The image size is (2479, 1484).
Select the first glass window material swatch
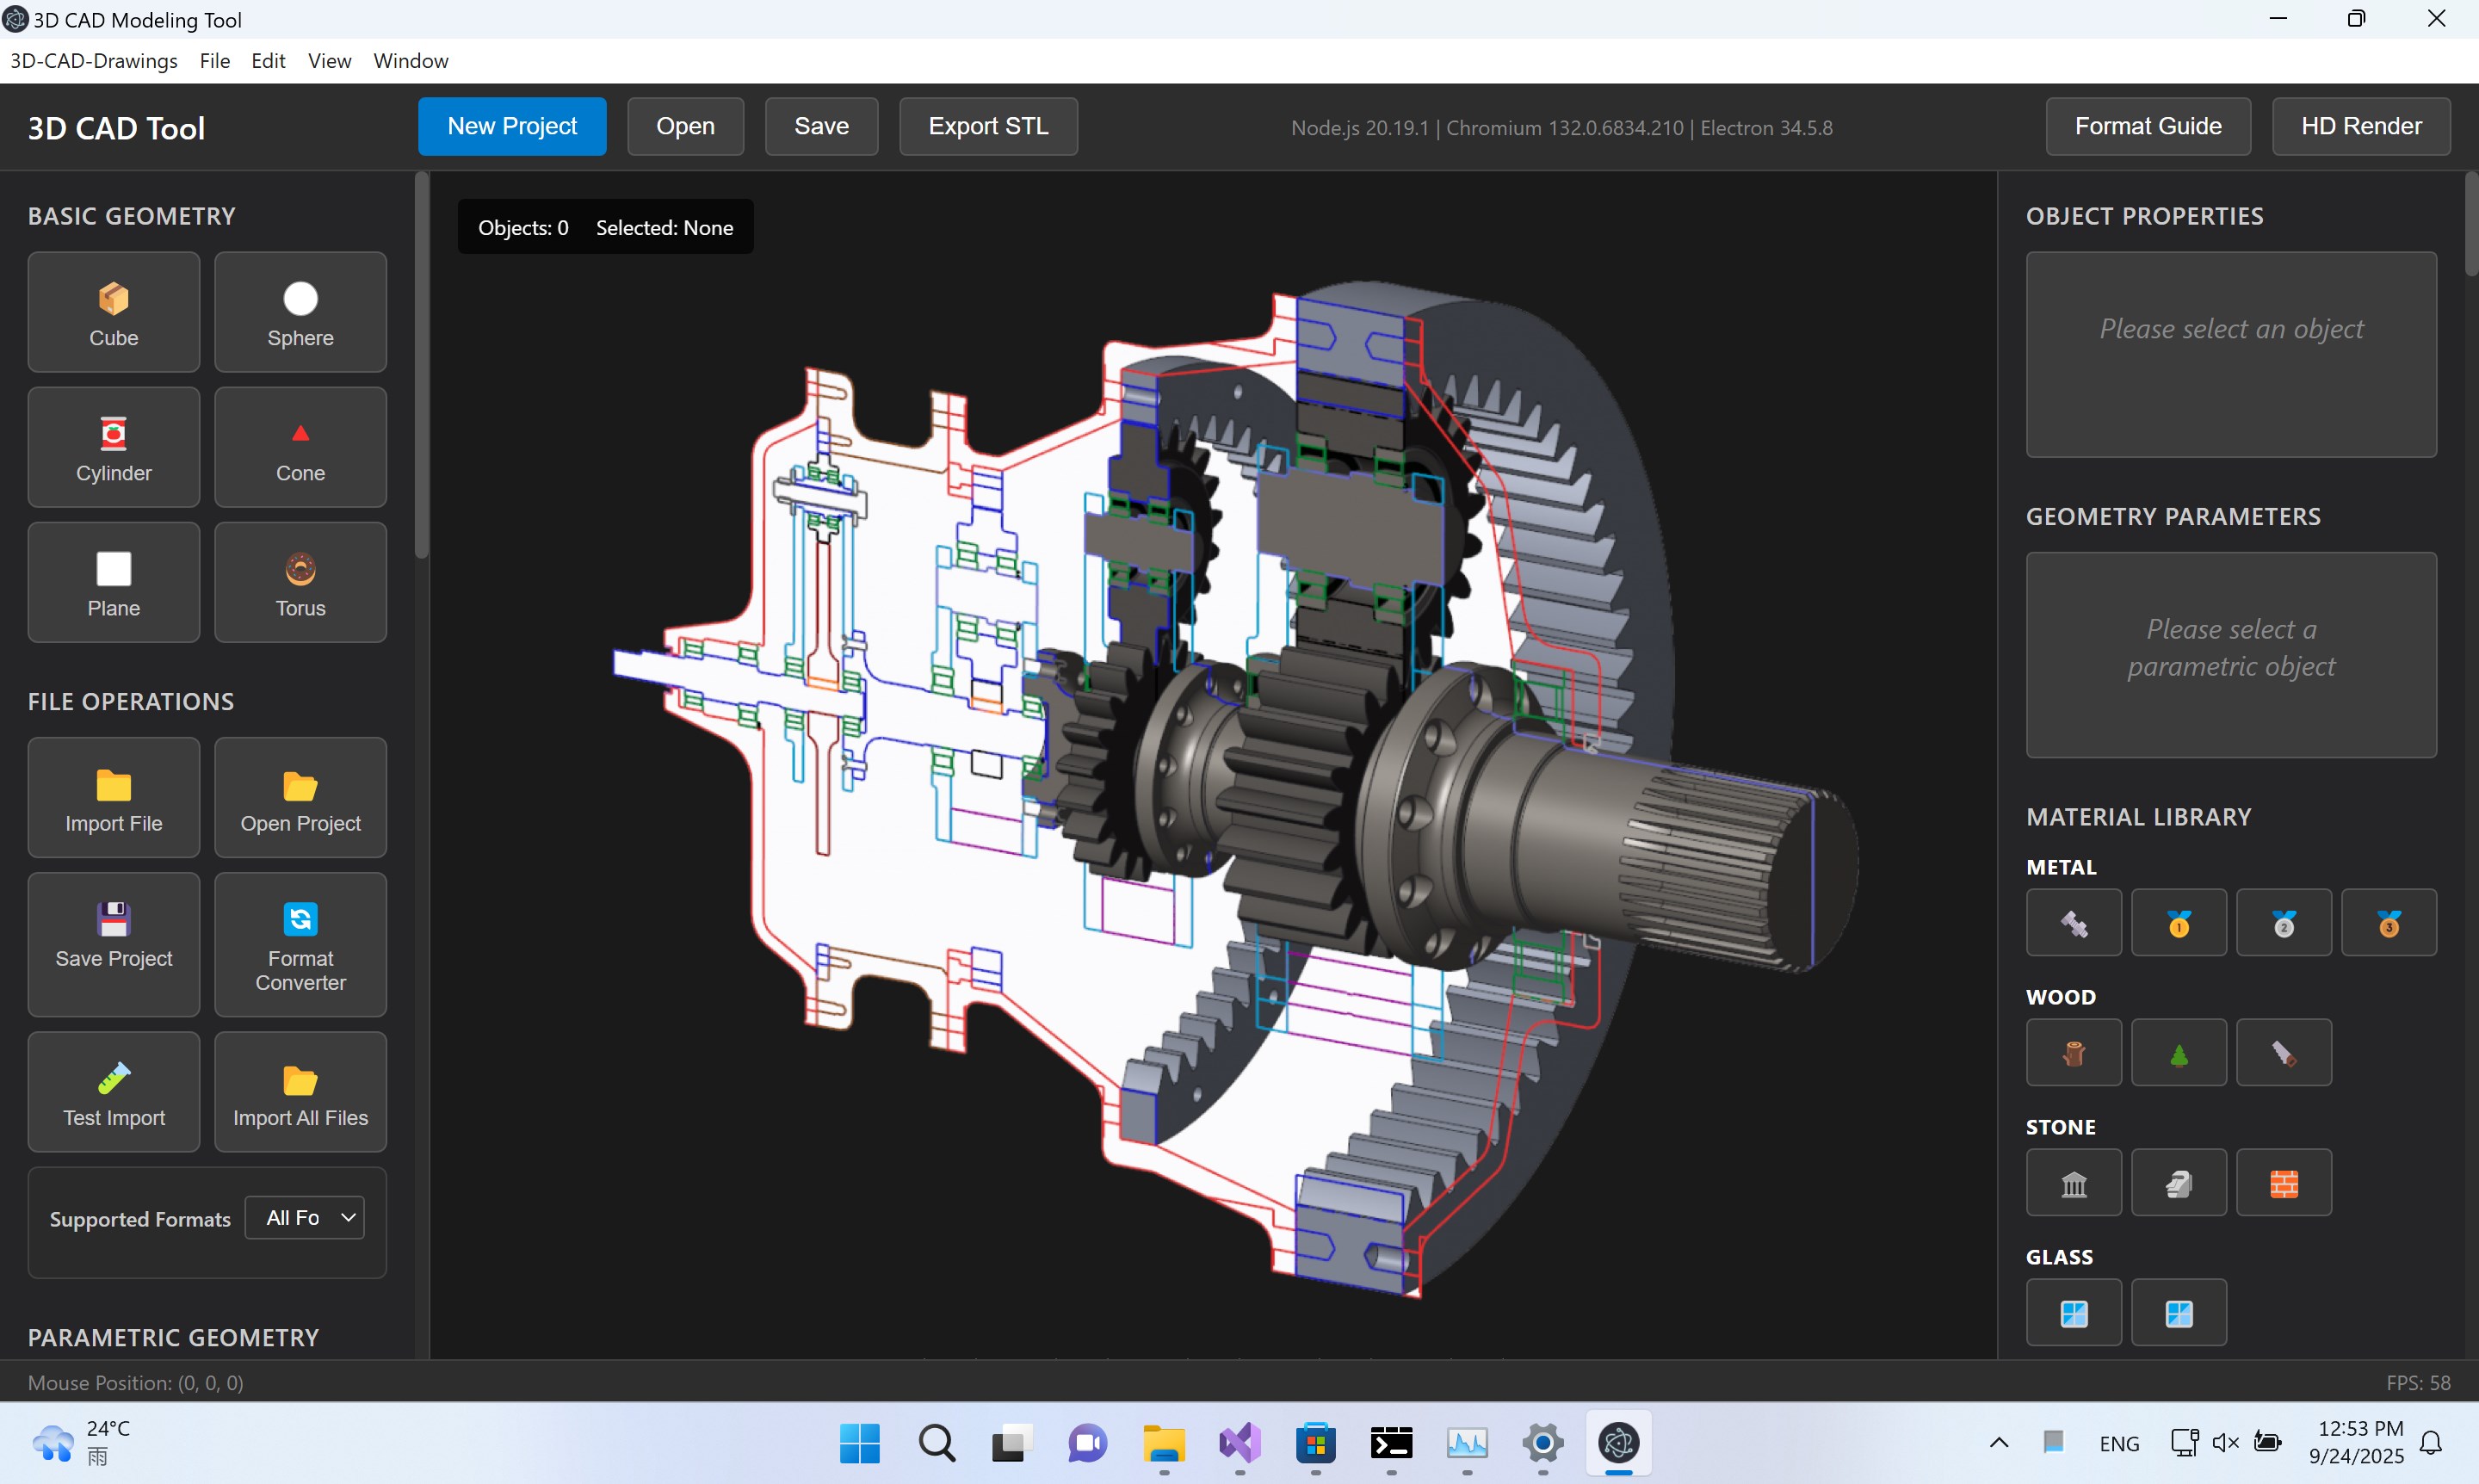click(2073, 1312)
